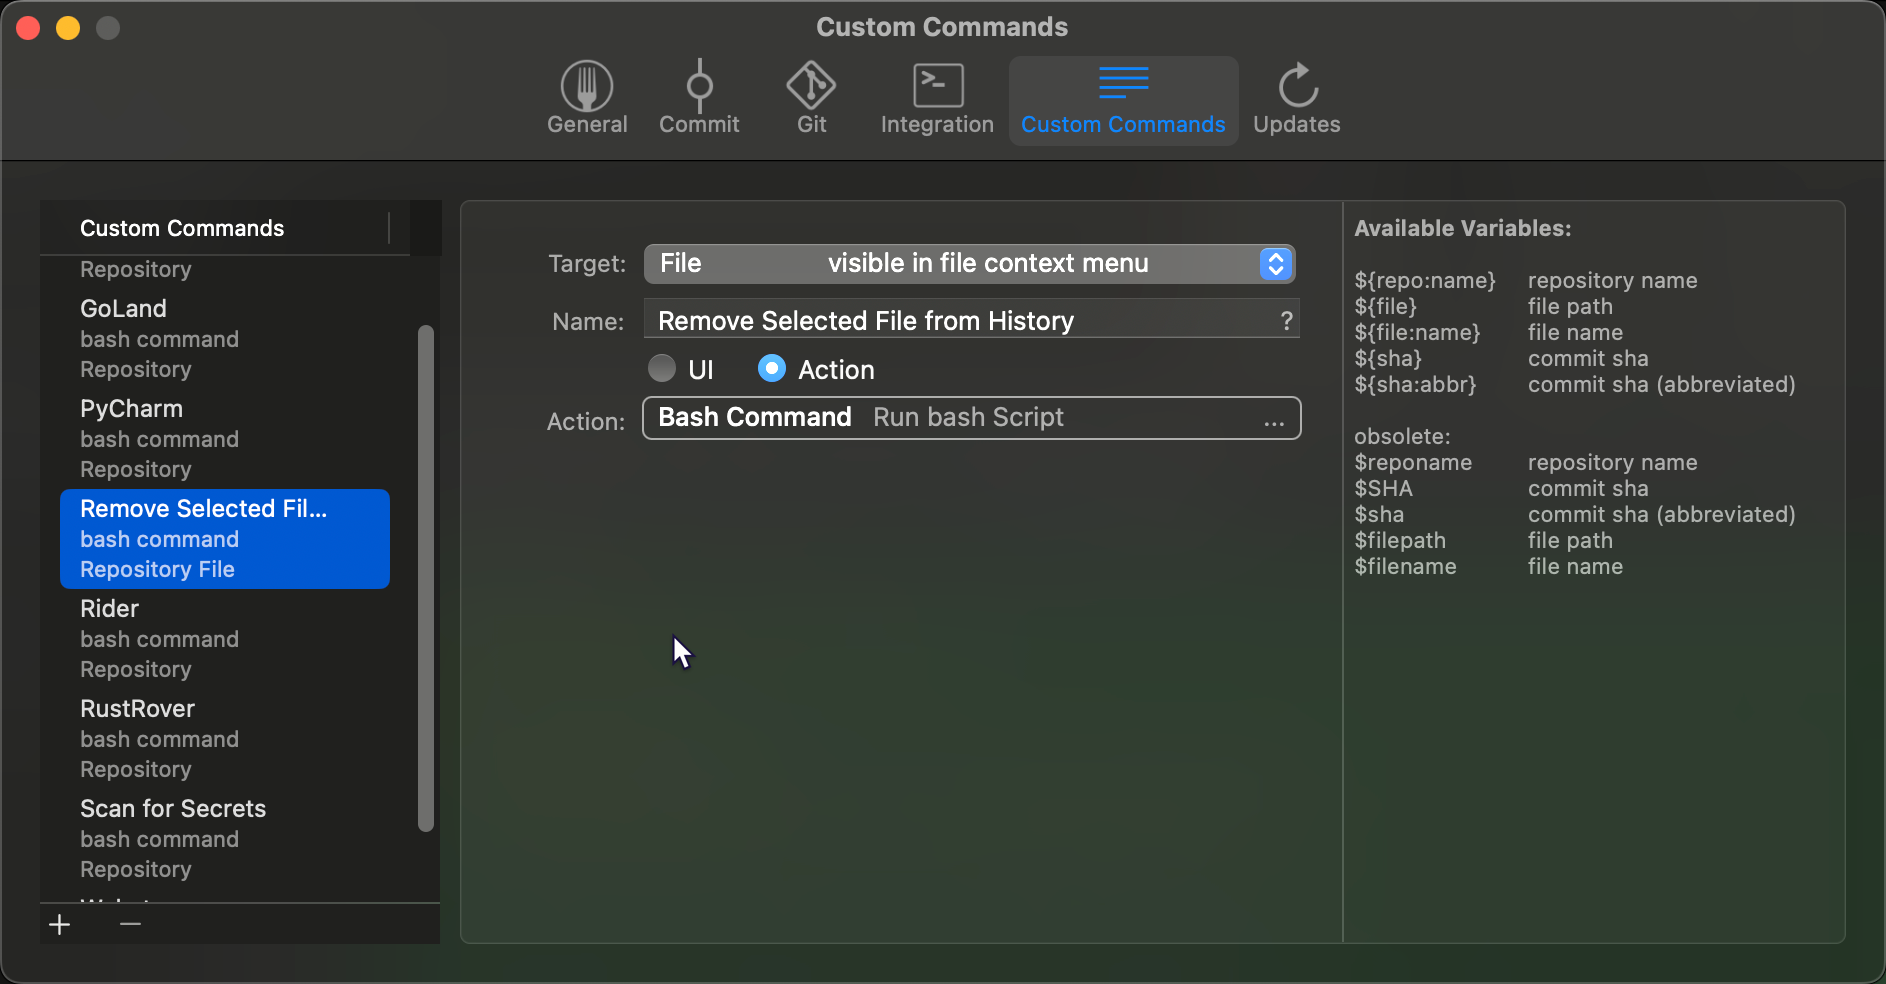1886x984 pixels.
Task: Select the Action radio button
Action: coord(772,369)
